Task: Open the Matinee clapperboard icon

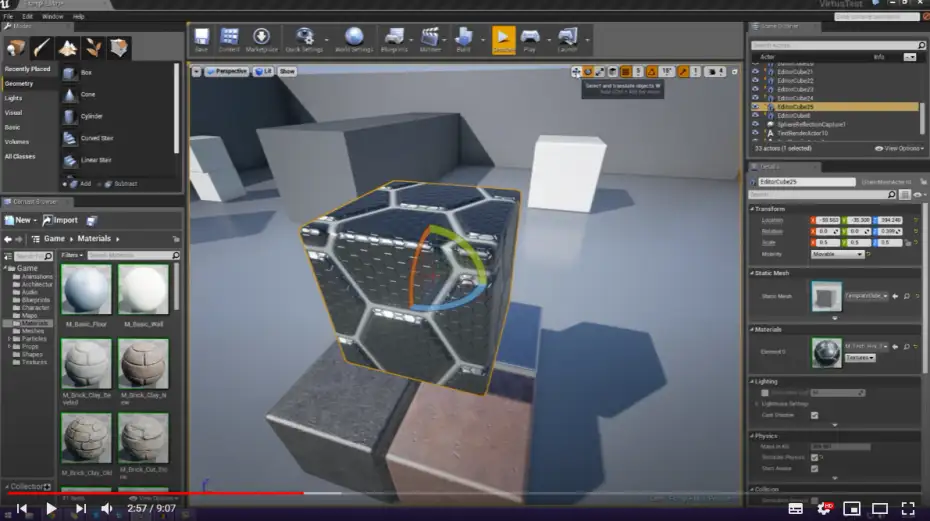Action: point(430,40)
